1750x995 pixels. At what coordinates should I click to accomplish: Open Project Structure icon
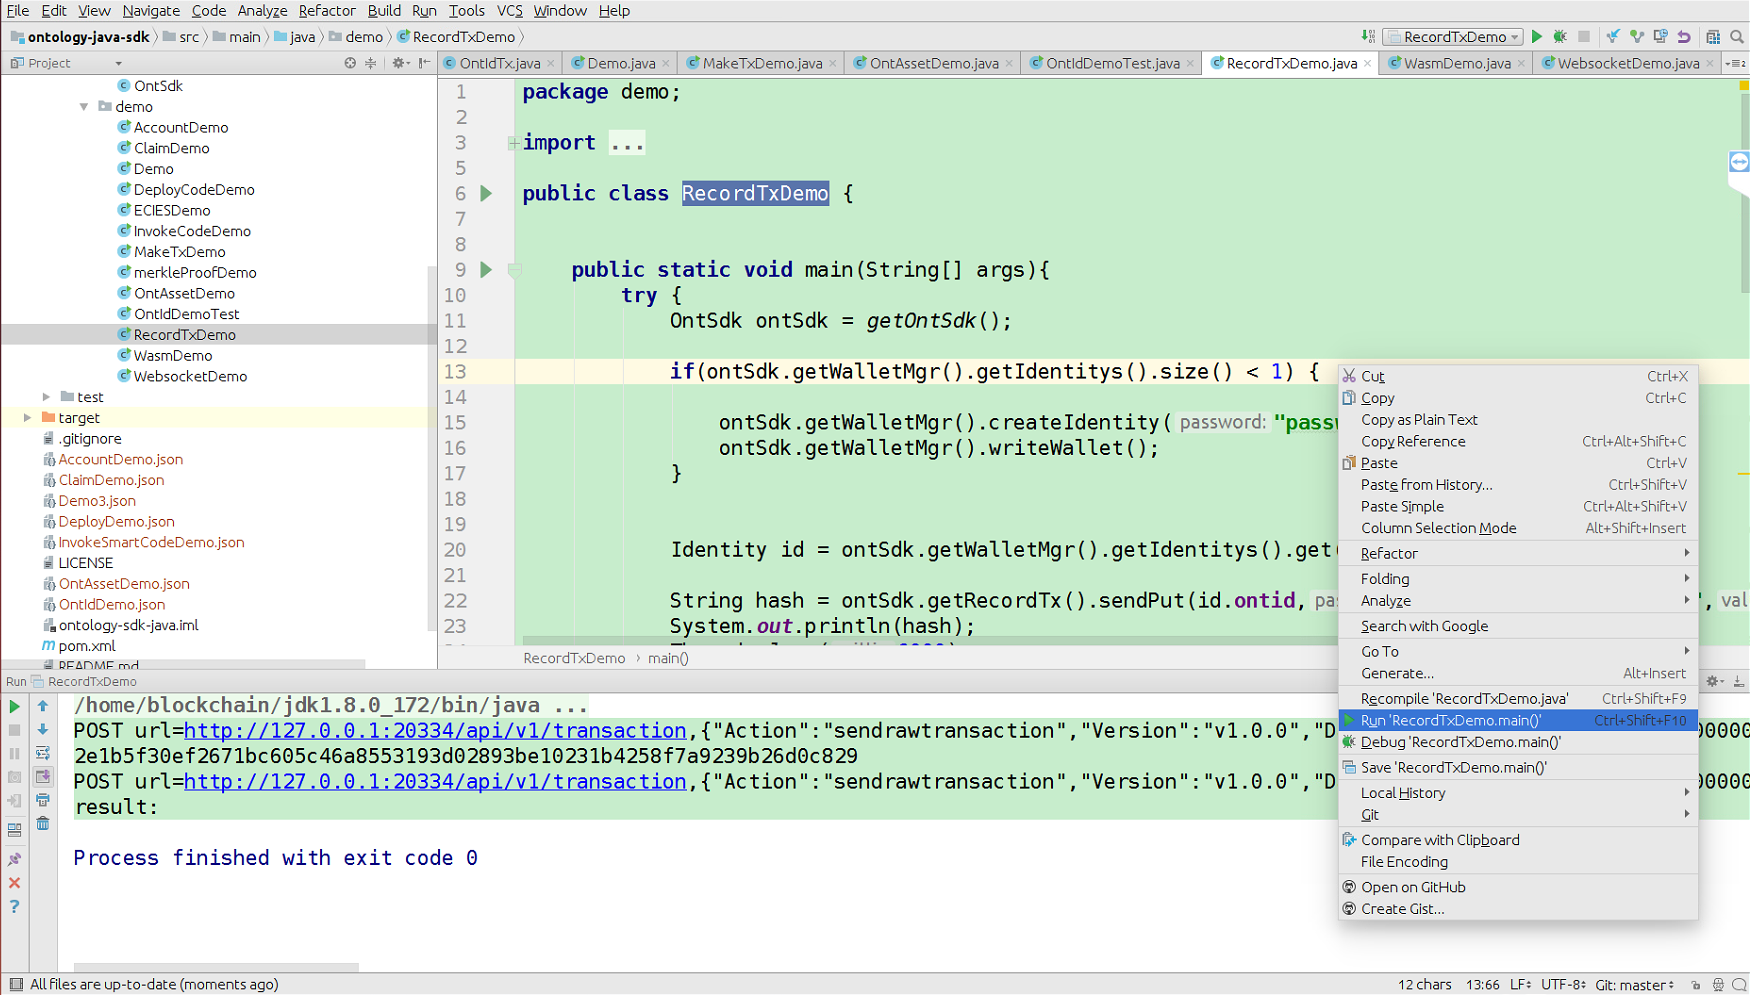click(1713, 37)
